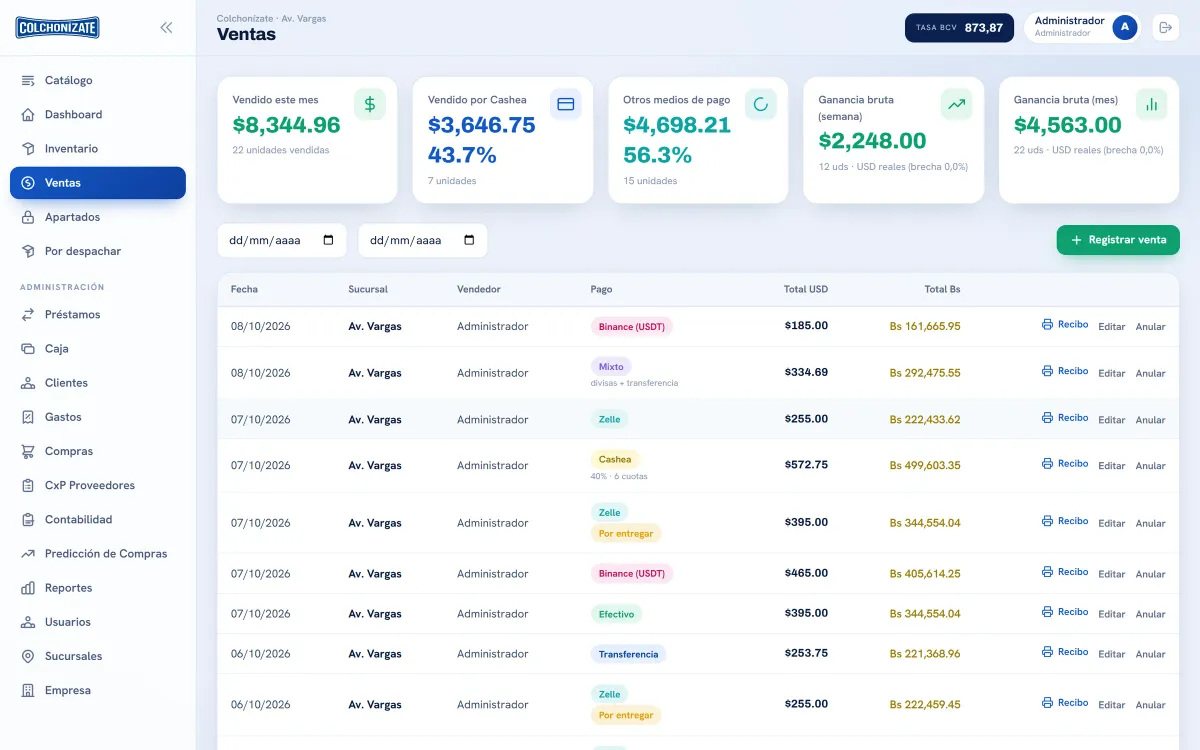The width and height of the screenshot is (1200, 750).
Task: Click the Bs 499,603.35 amount
Action: (x=925, y=466)
